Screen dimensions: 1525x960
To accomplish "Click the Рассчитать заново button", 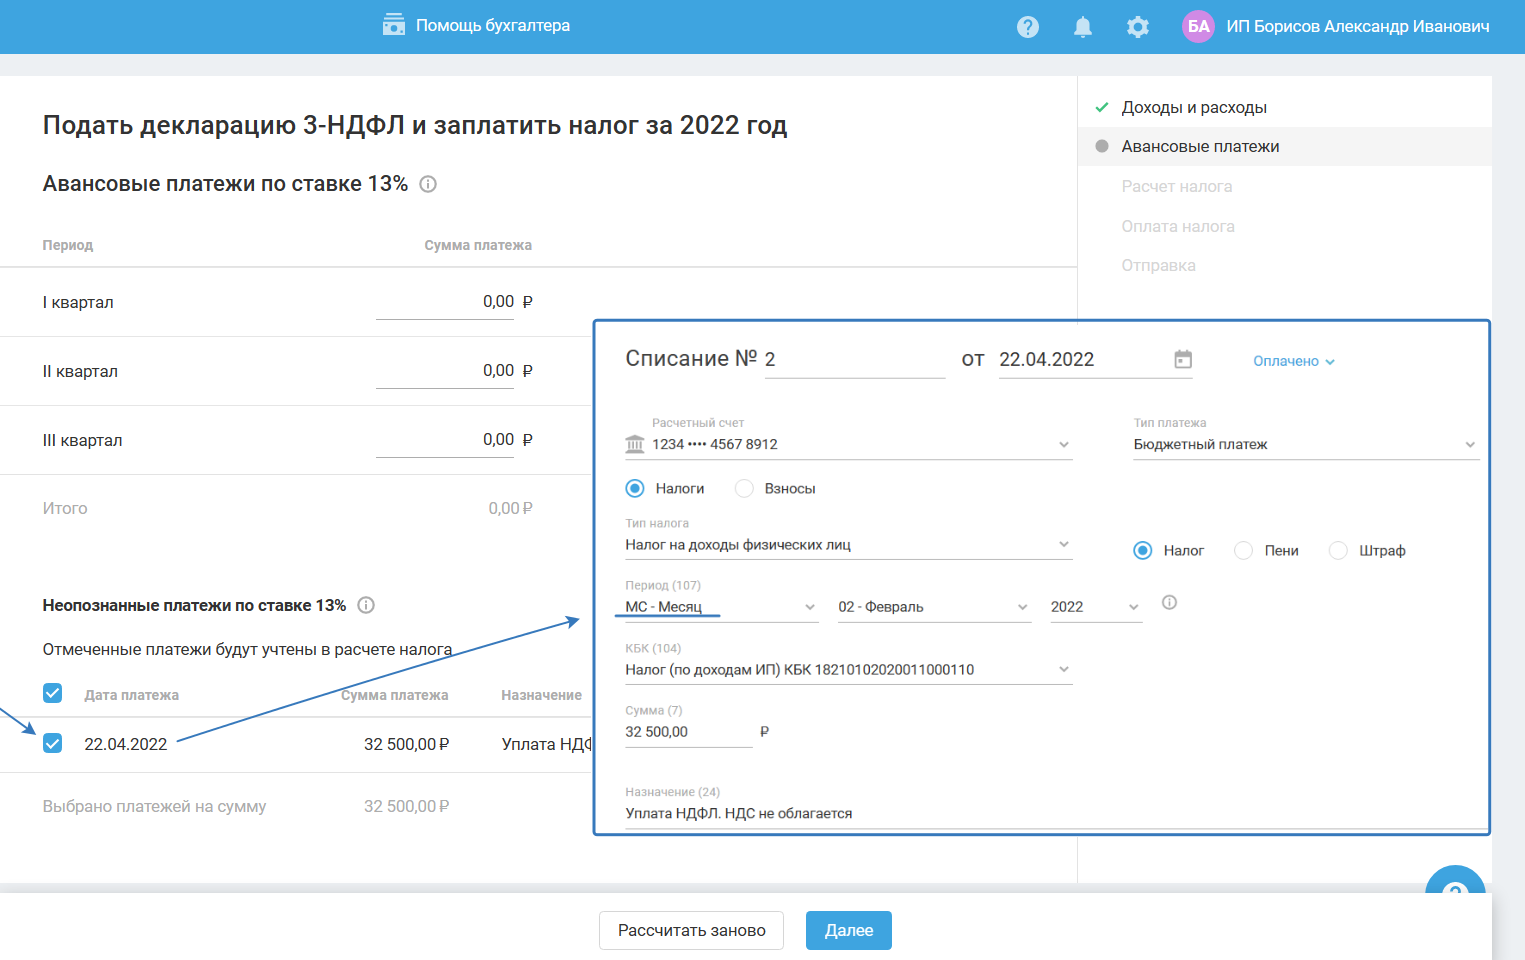I will (691, 930).
